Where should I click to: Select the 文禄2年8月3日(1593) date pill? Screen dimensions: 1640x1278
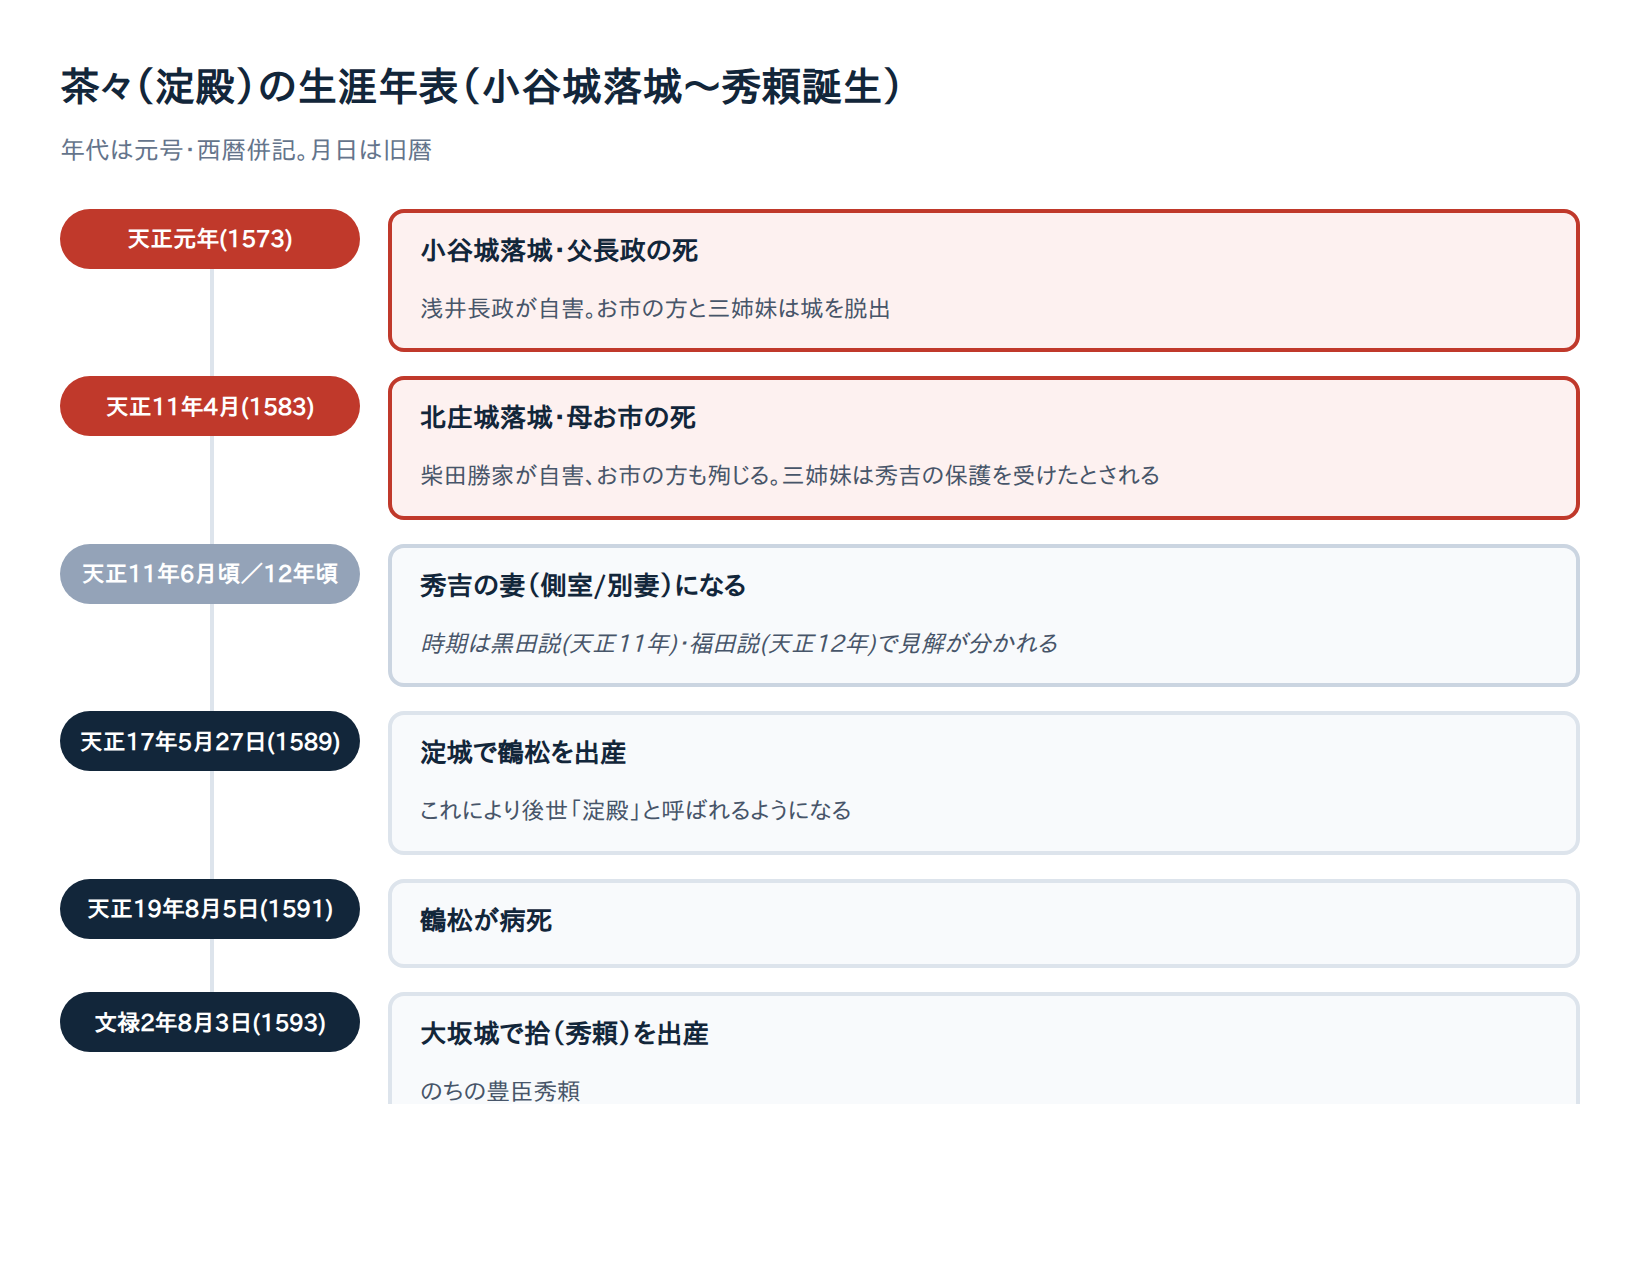[x=210, y=1022]
